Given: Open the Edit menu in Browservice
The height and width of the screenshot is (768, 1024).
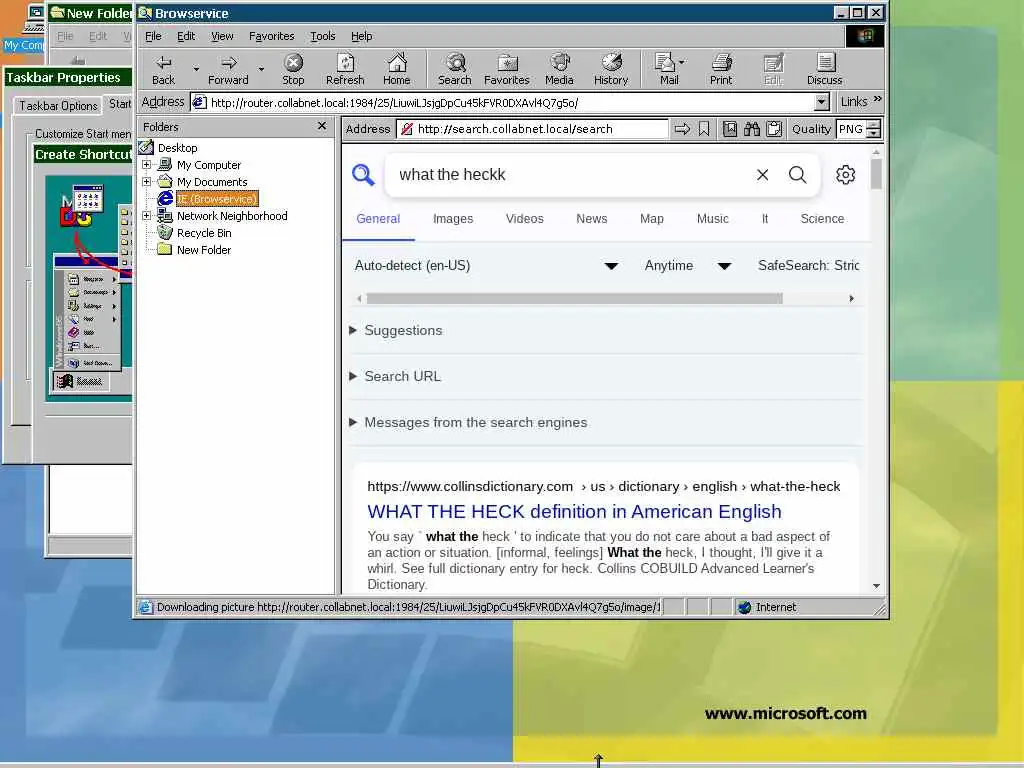Looking at the screenshot, I should [x=186, y=36].
